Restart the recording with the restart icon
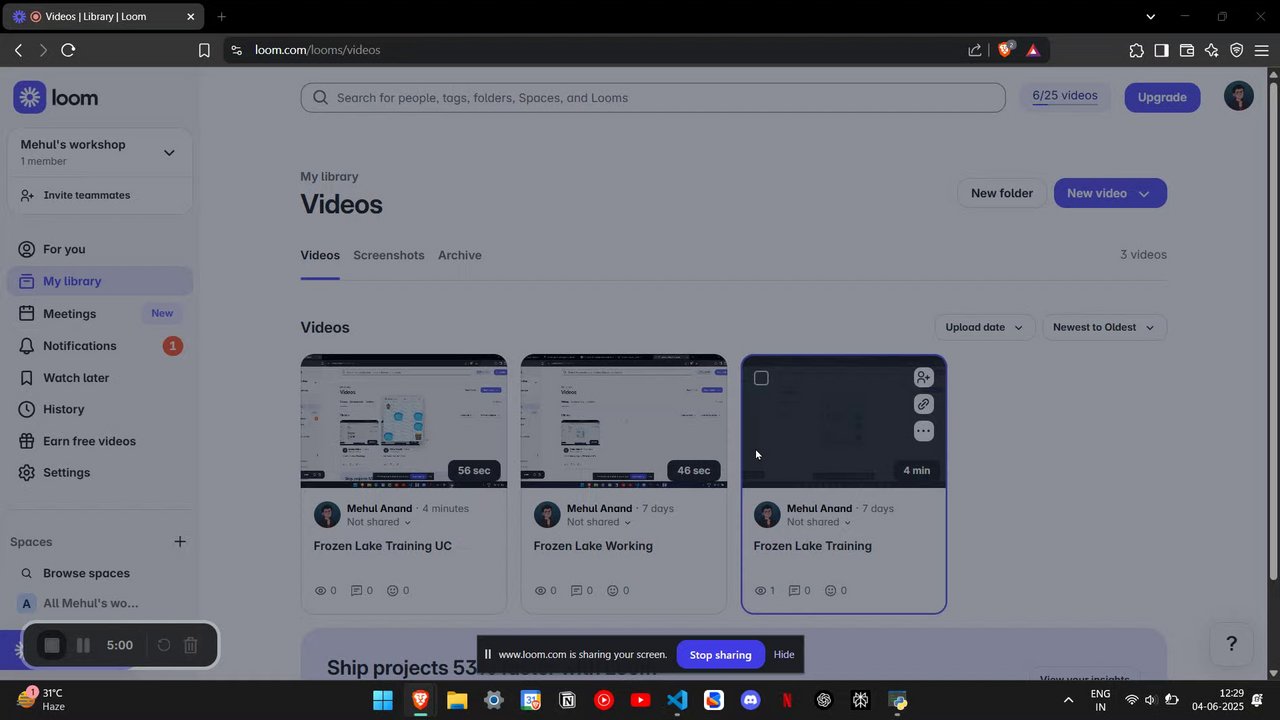 pyautogui.click(x=164, y=646)
